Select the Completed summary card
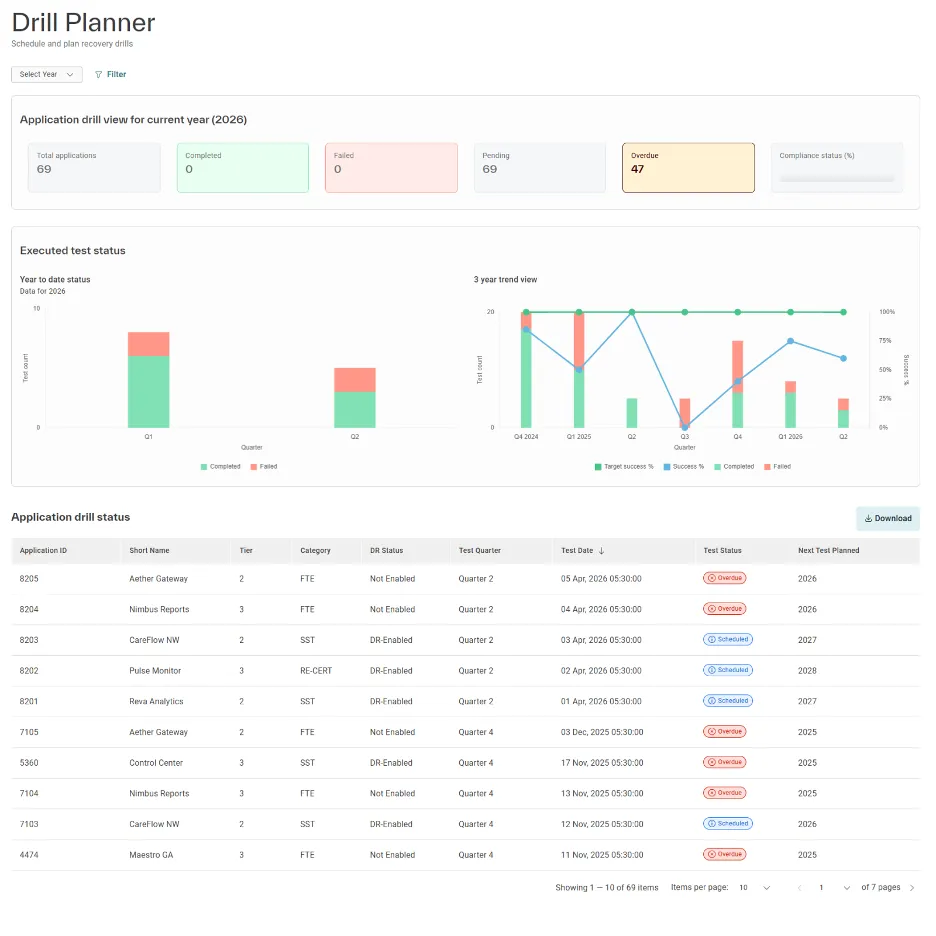Viewport: 936px width, 936px height. point(243,168)
